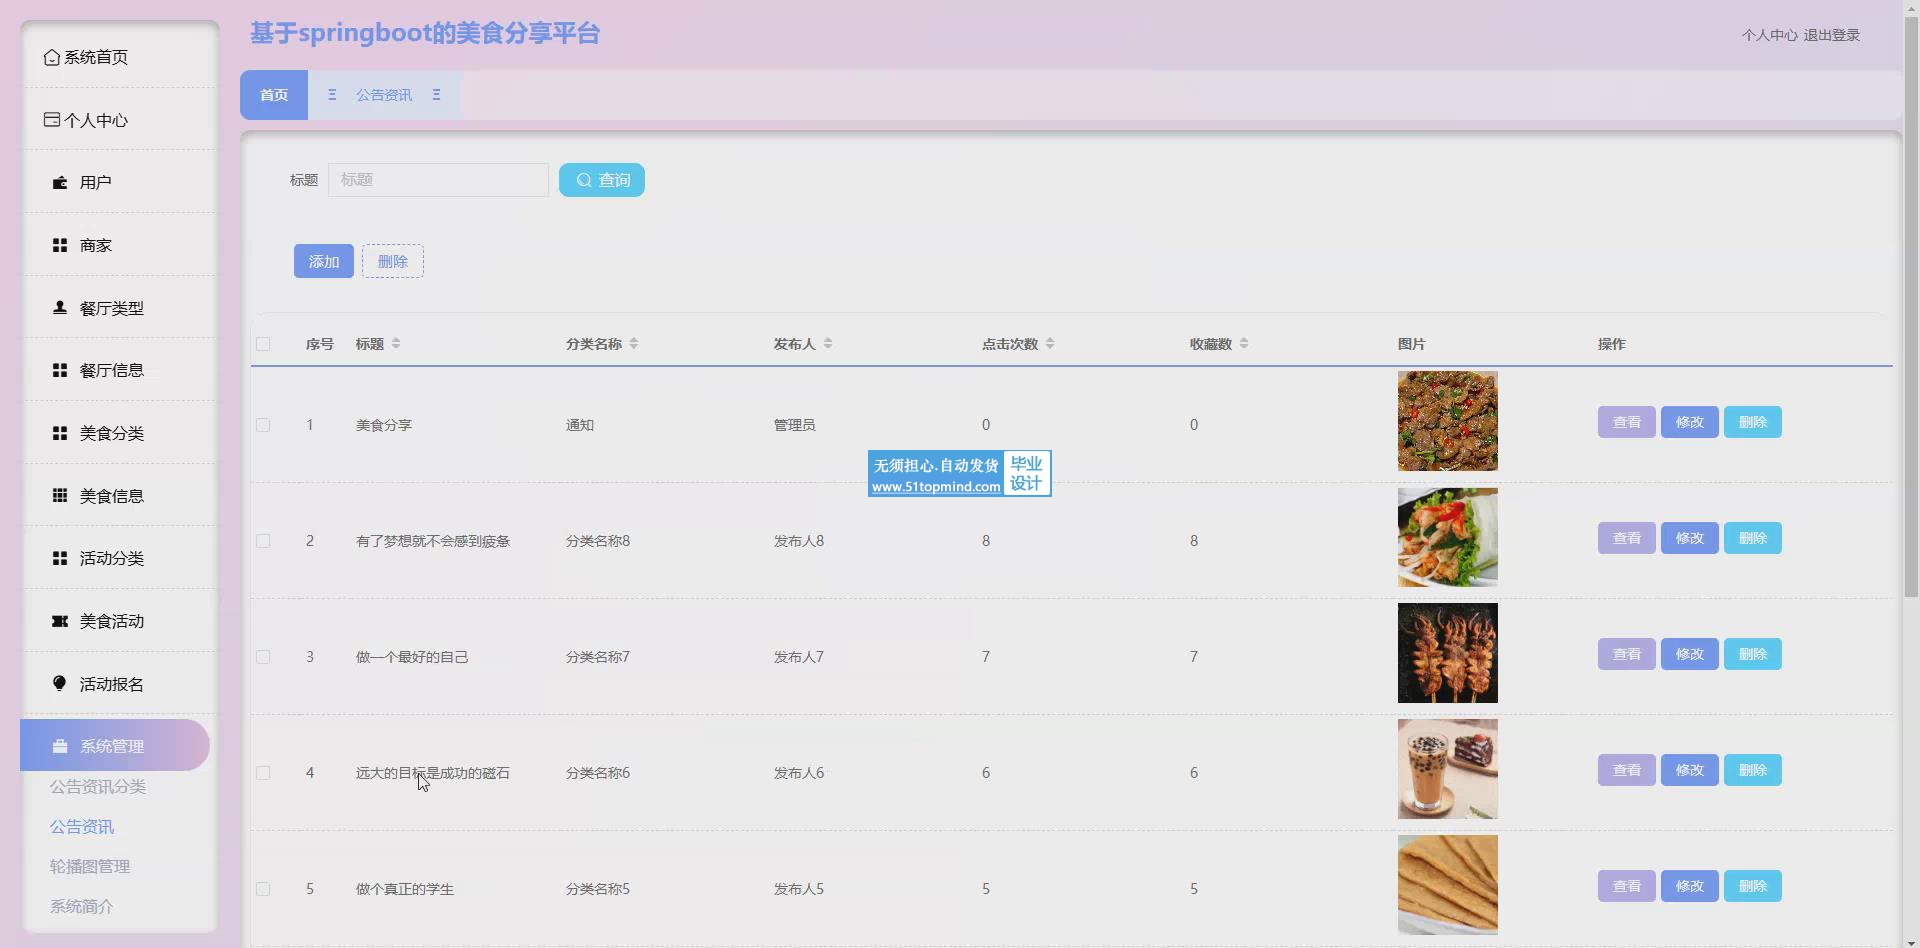
Task: Click the grid icon beside 商家
Action: [x=60, y=246]
